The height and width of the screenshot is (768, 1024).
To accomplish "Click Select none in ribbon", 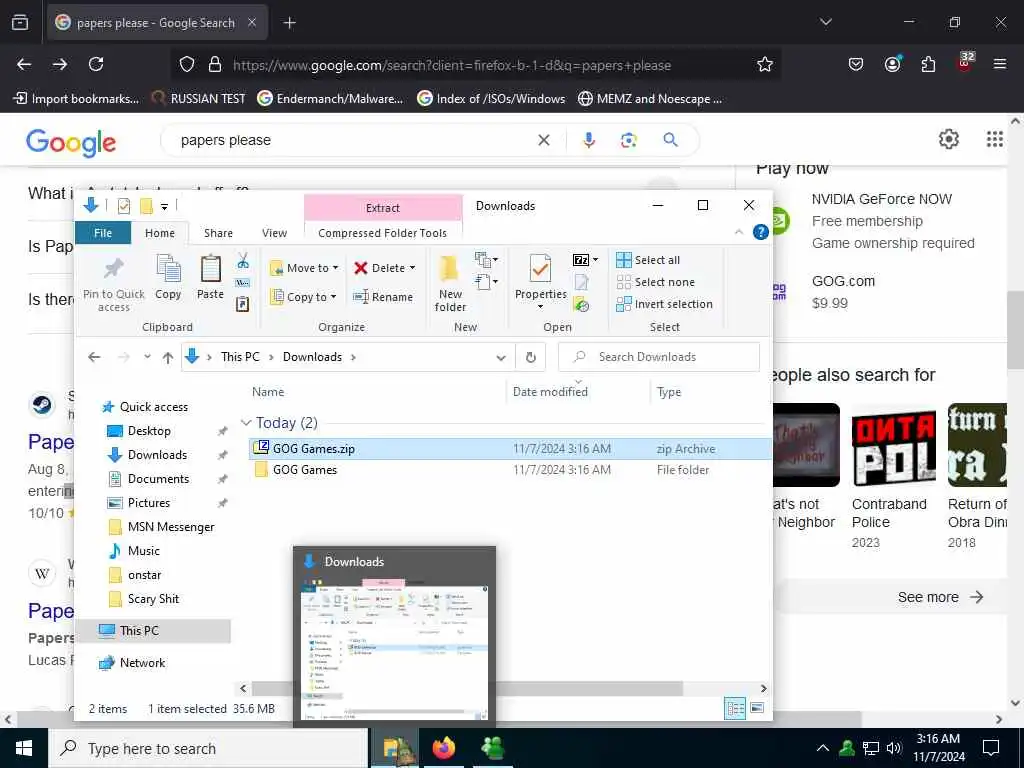I will point(655,282).
